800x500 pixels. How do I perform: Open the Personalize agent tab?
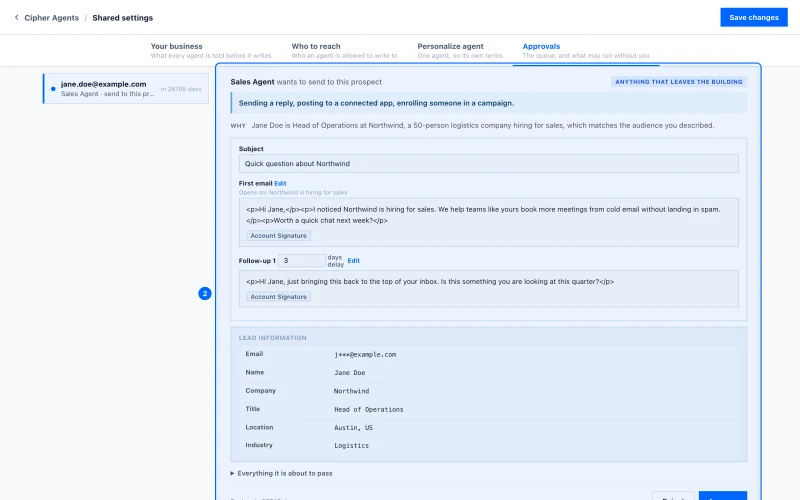point(460,51)
